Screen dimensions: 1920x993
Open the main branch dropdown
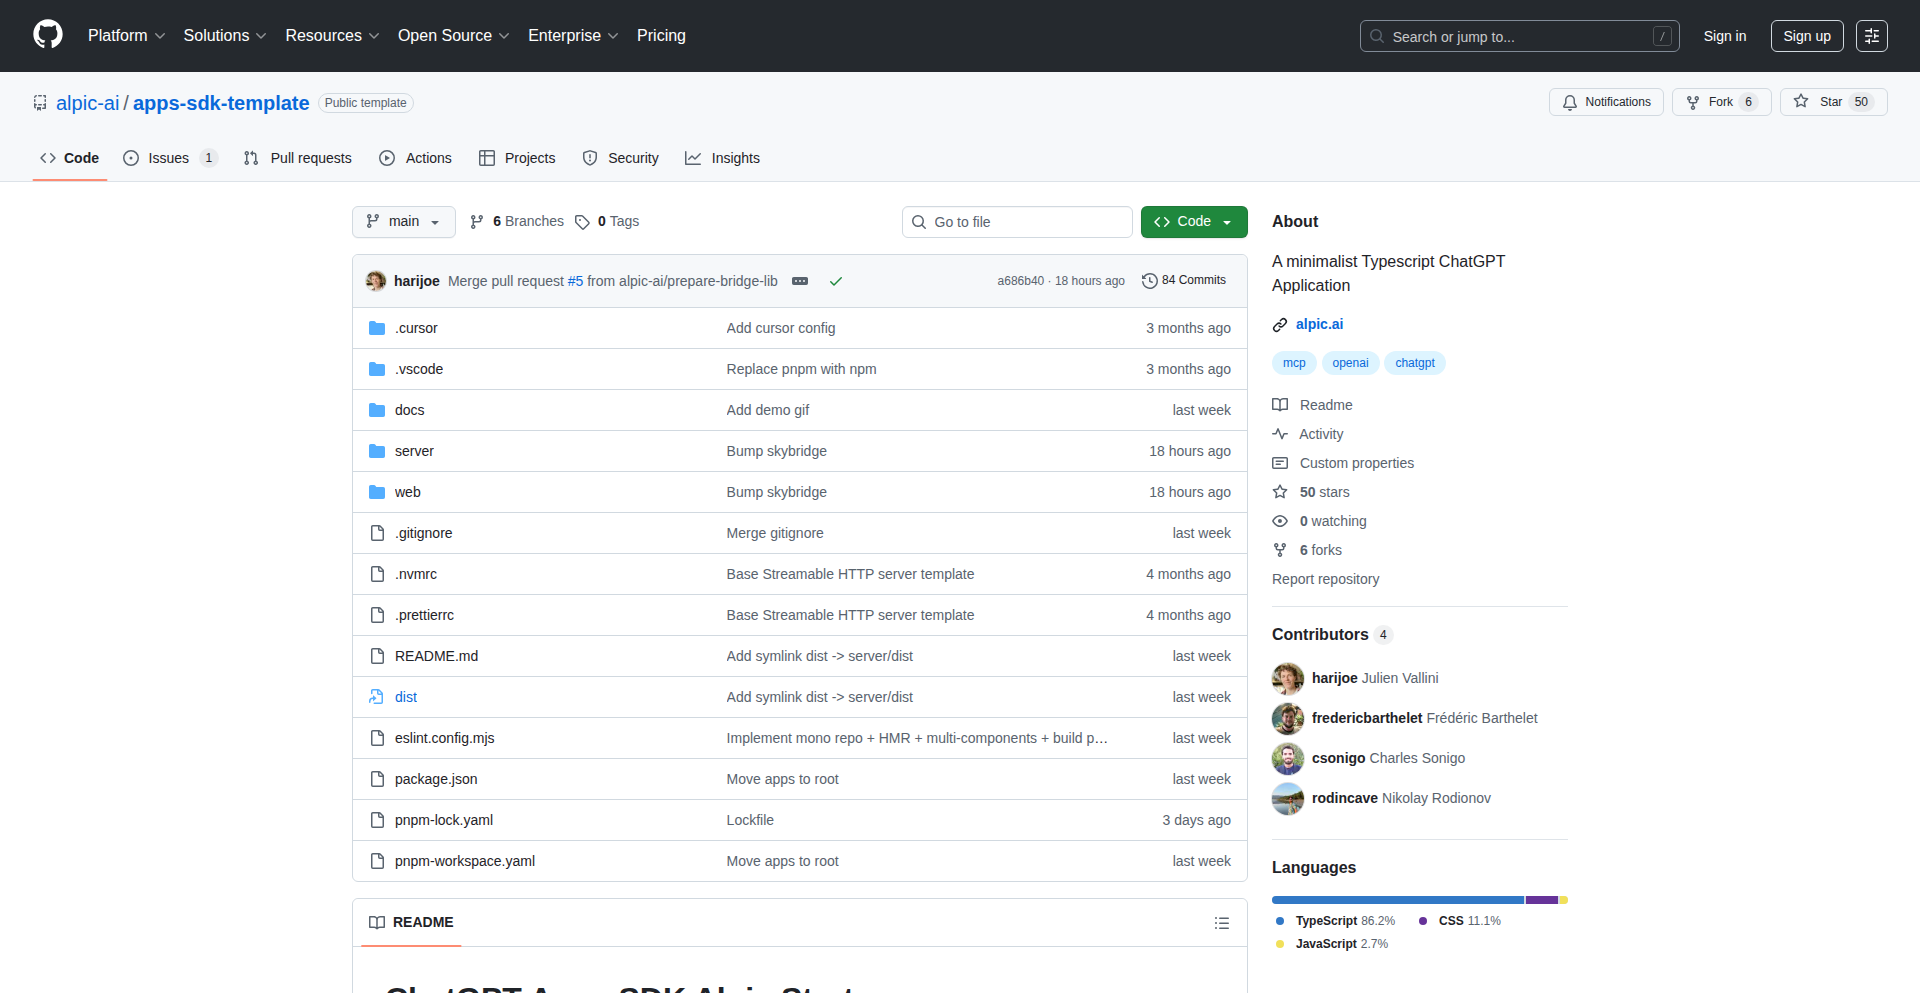point(403,222)
